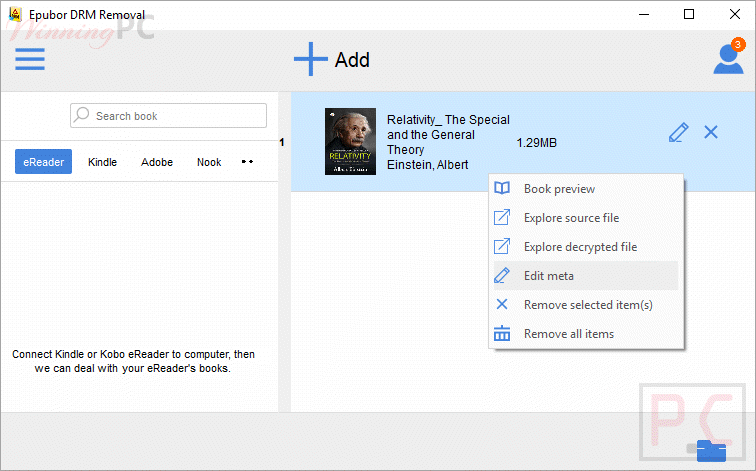Viewport: 756px width, 471px height.
Task: Click the Explore decrypted file arrow icon
Action: point(502,246)
